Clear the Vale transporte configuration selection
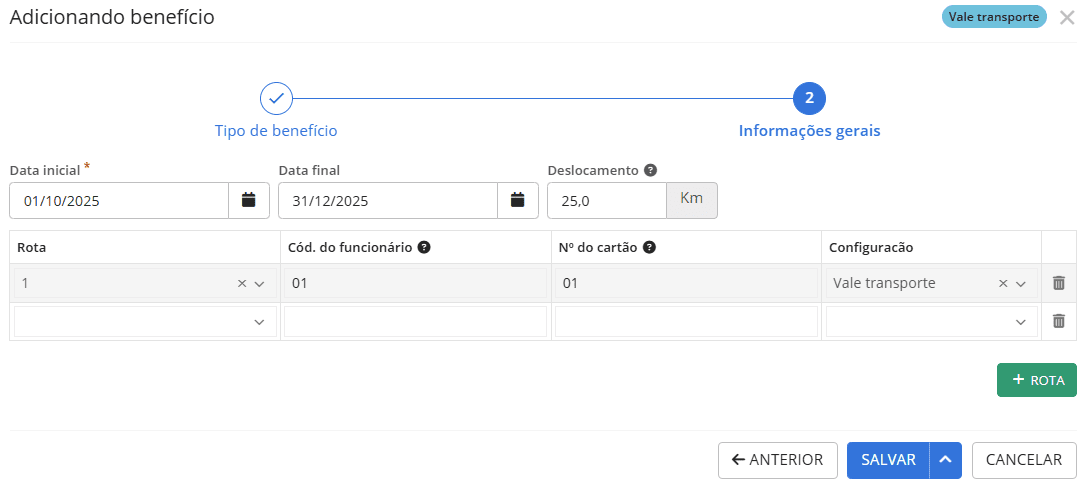Viewport: 1087px width, 484px height. click(1003, 284)
